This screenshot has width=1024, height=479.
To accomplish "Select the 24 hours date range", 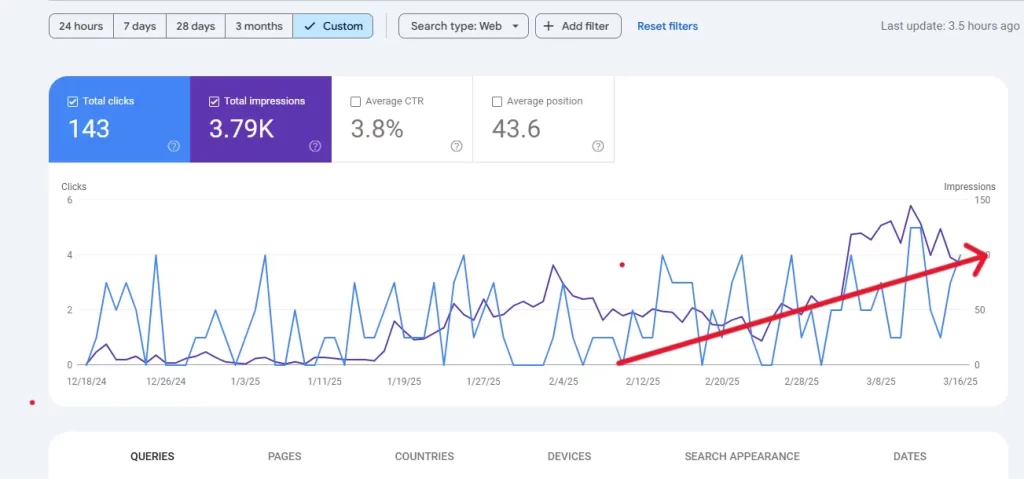I will tap(81, 26).
